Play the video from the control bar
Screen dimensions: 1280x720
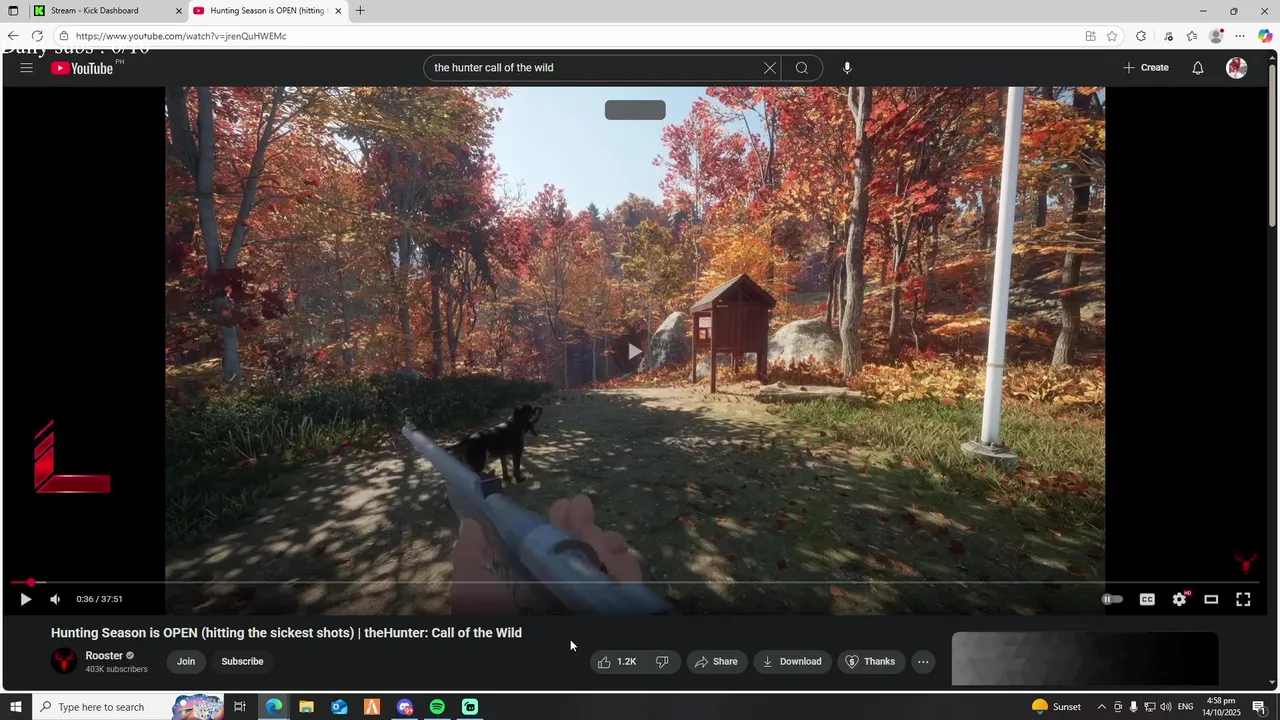click(x=26, y=599)
